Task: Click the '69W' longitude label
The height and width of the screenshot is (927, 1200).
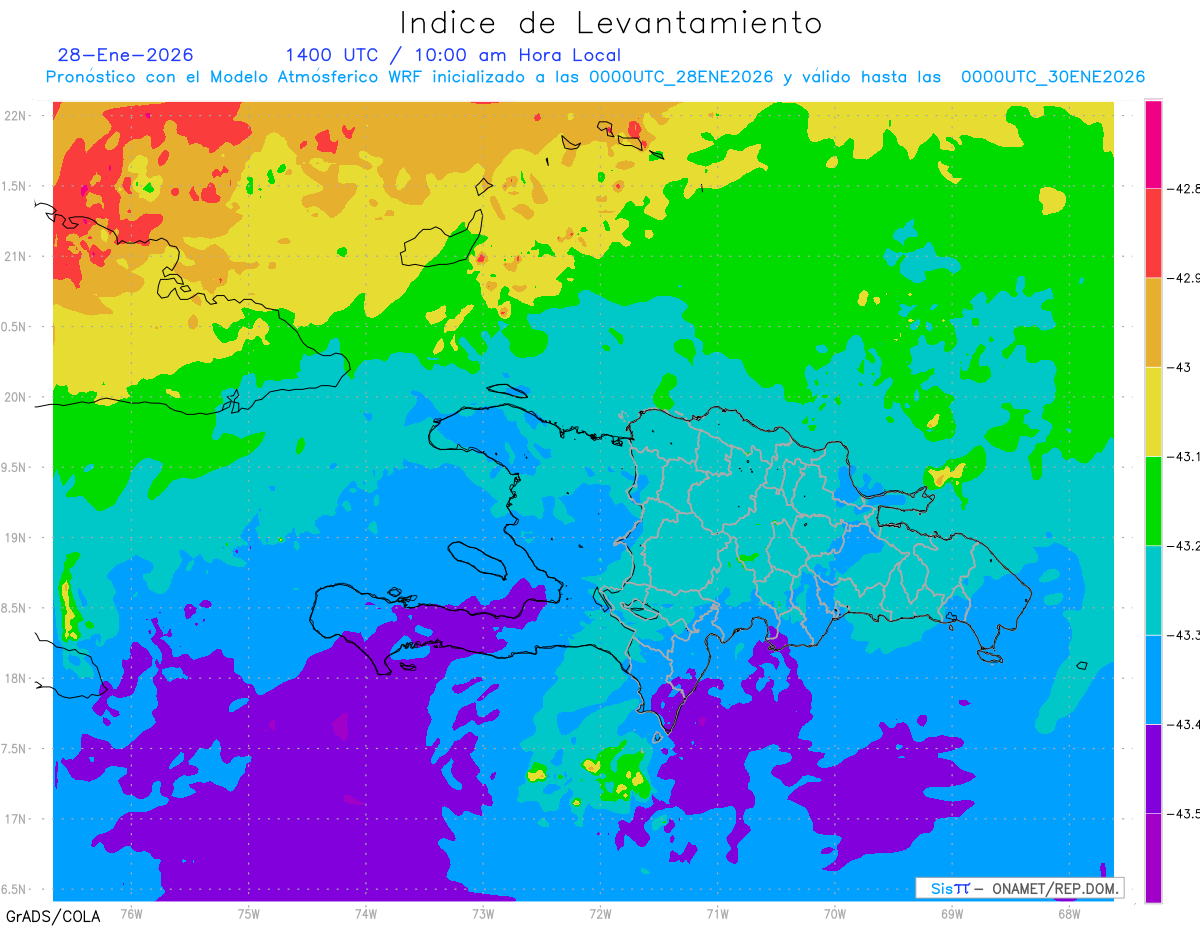Action: click(952, 913)
